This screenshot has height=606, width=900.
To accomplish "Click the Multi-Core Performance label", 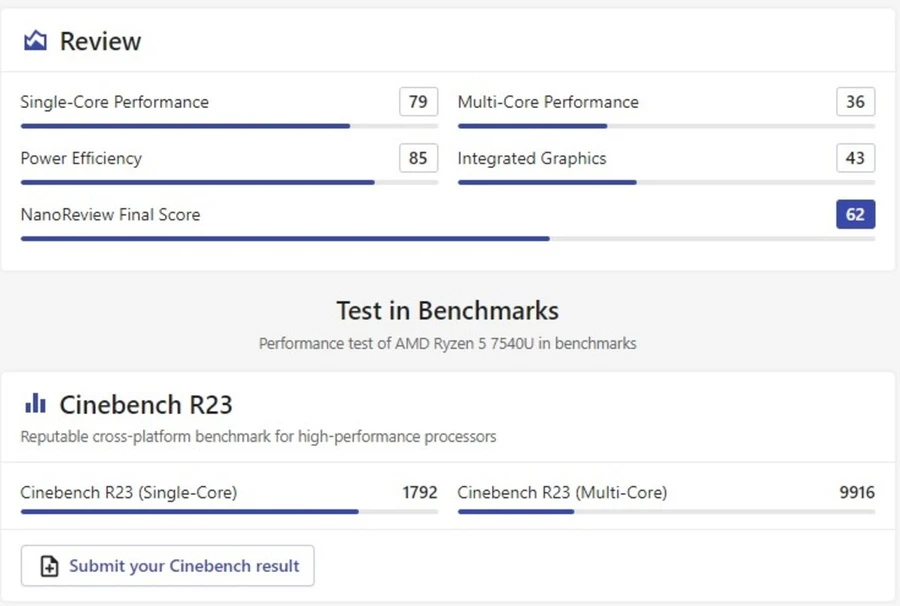I will click(x=548, y=102).
